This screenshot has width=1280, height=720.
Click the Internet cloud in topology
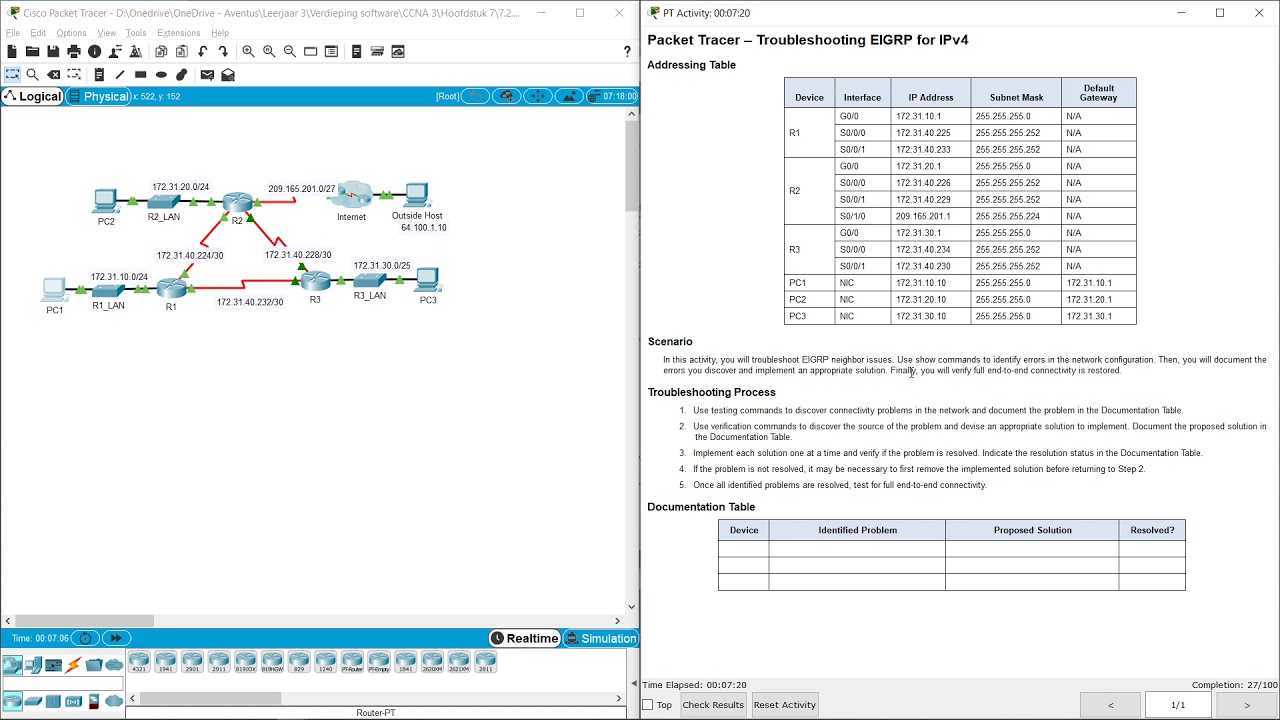tap(353, 194)
